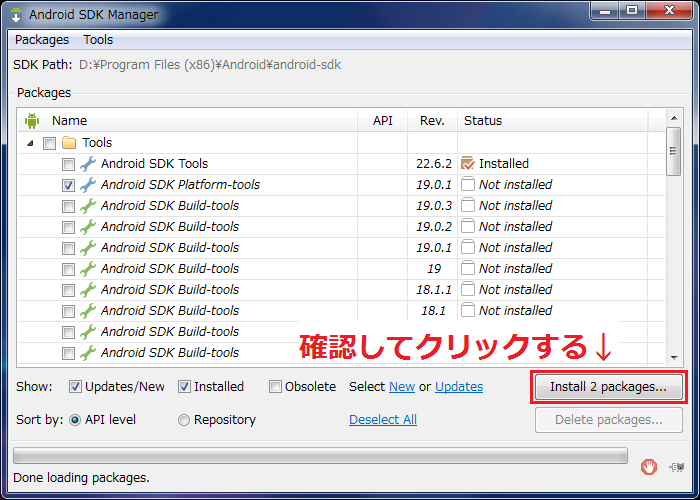Click the Android SDK Manager title bar icon
Screen dimensions: 700x500
point(16,14)
